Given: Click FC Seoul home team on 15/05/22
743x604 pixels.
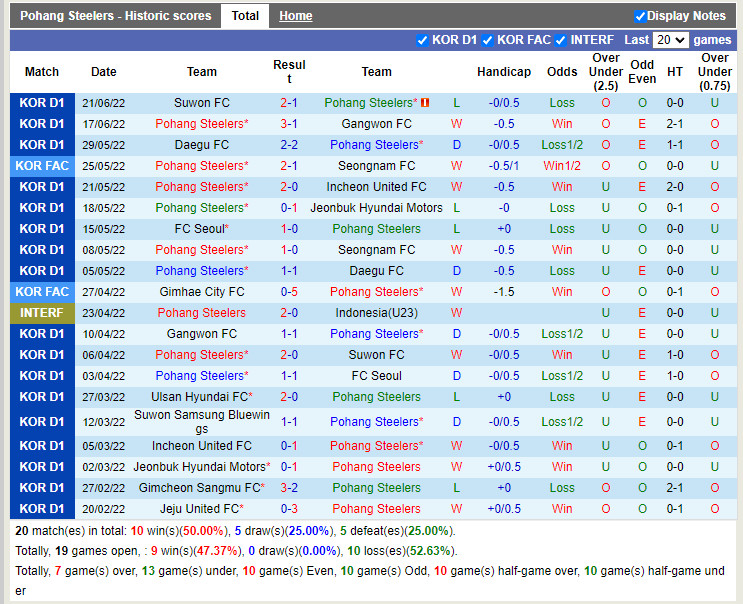Looking at the screenshot, I should (x=201, y=229).
